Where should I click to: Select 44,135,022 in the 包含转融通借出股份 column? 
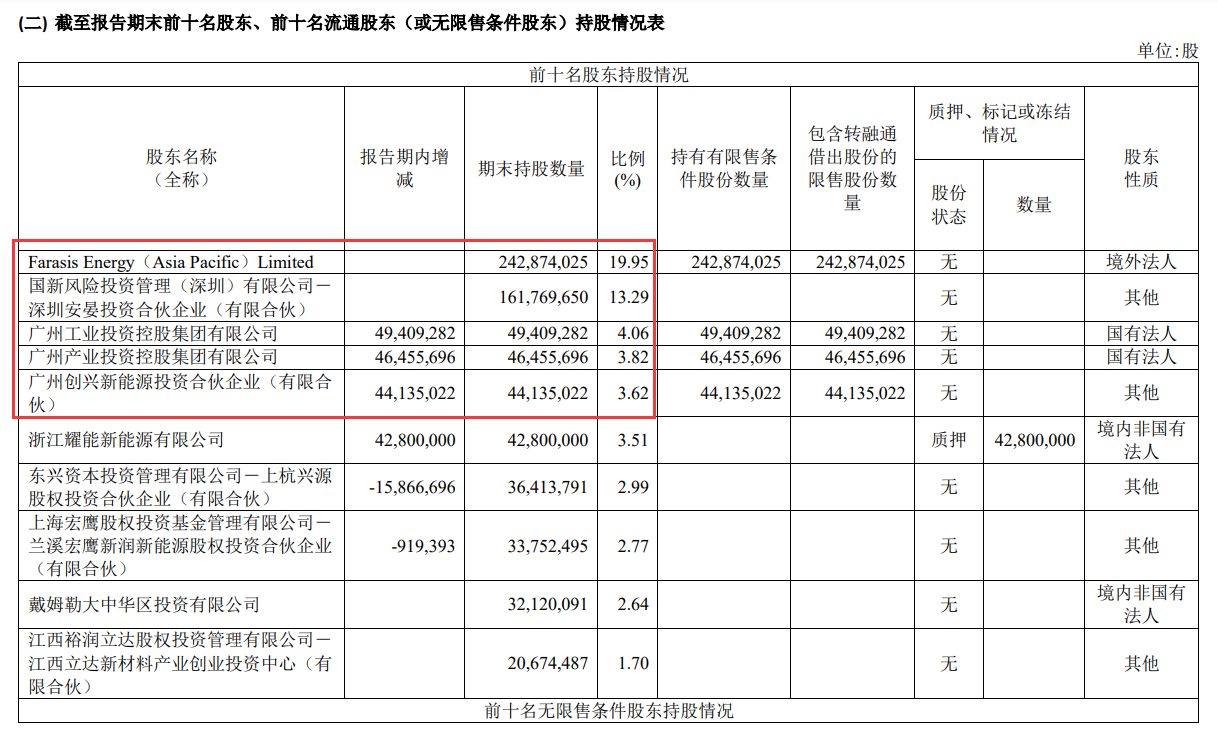pyautogui.click(x=865, y=393)
